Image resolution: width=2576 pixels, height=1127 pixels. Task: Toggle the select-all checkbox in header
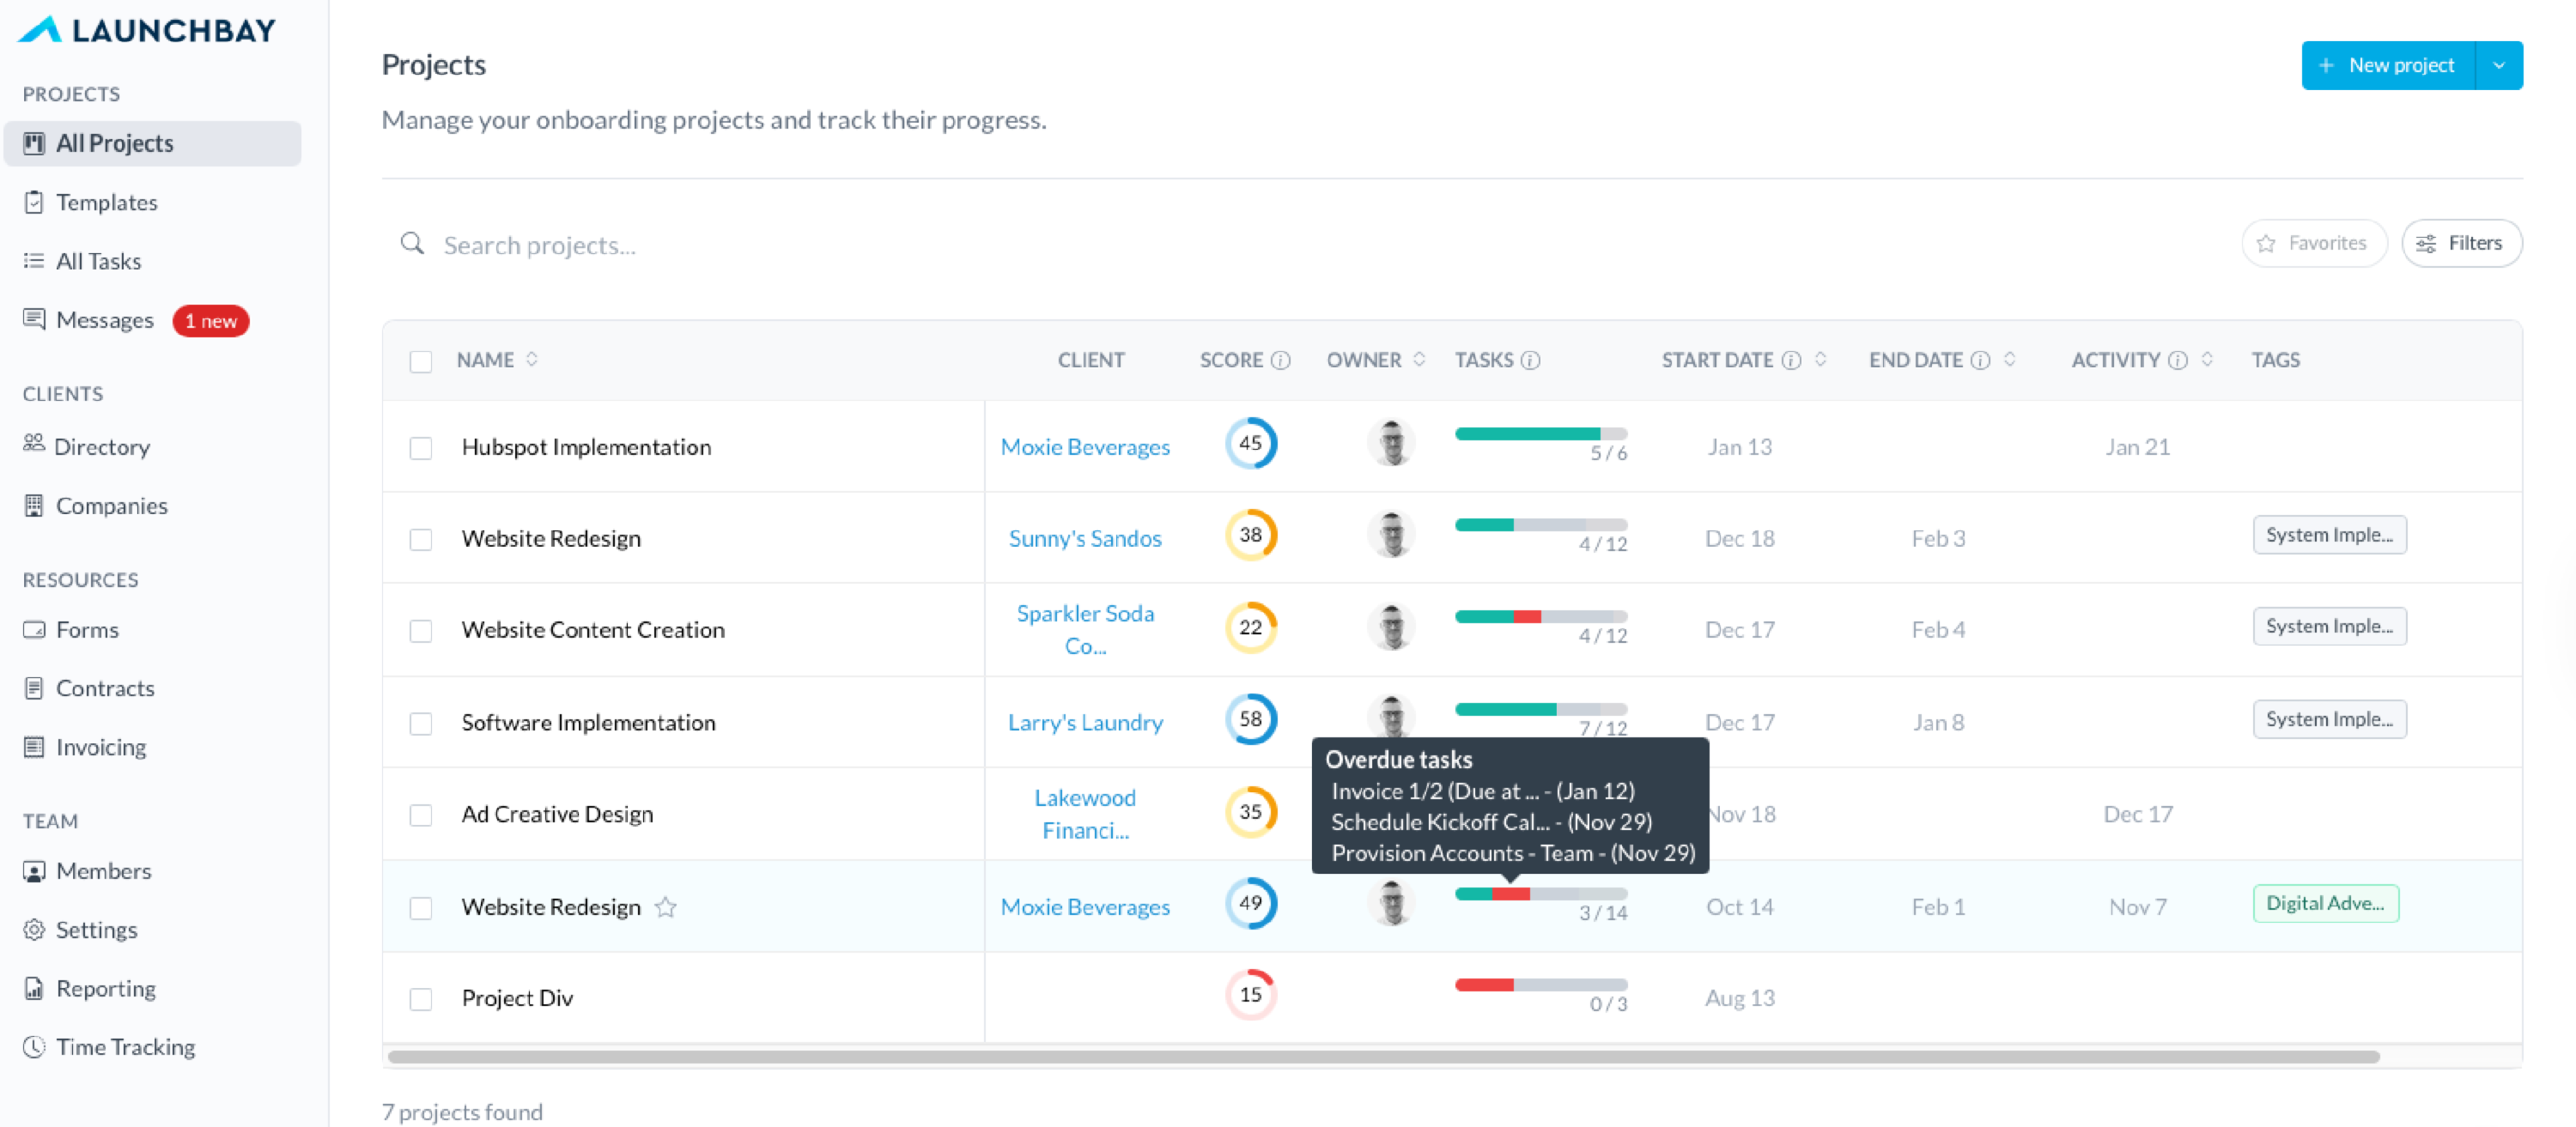(421, 361)
